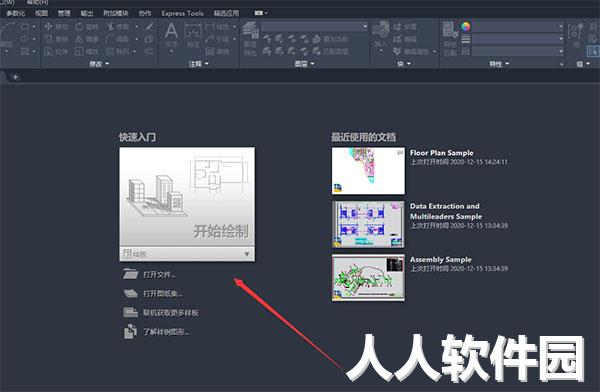Click the Hatch draw tool icon
This screenshot has height=392, width=600.
tap(25, 51)
